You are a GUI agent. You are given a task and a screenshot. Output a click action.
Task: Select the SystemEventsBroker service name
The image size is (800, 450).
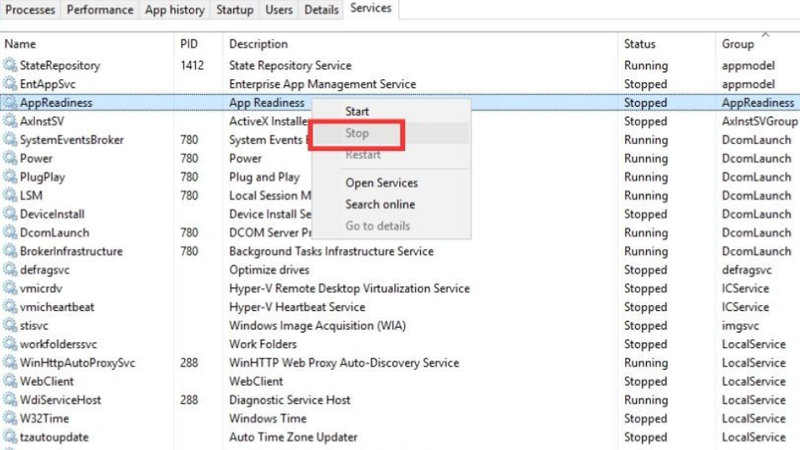[x=71, y=140]
